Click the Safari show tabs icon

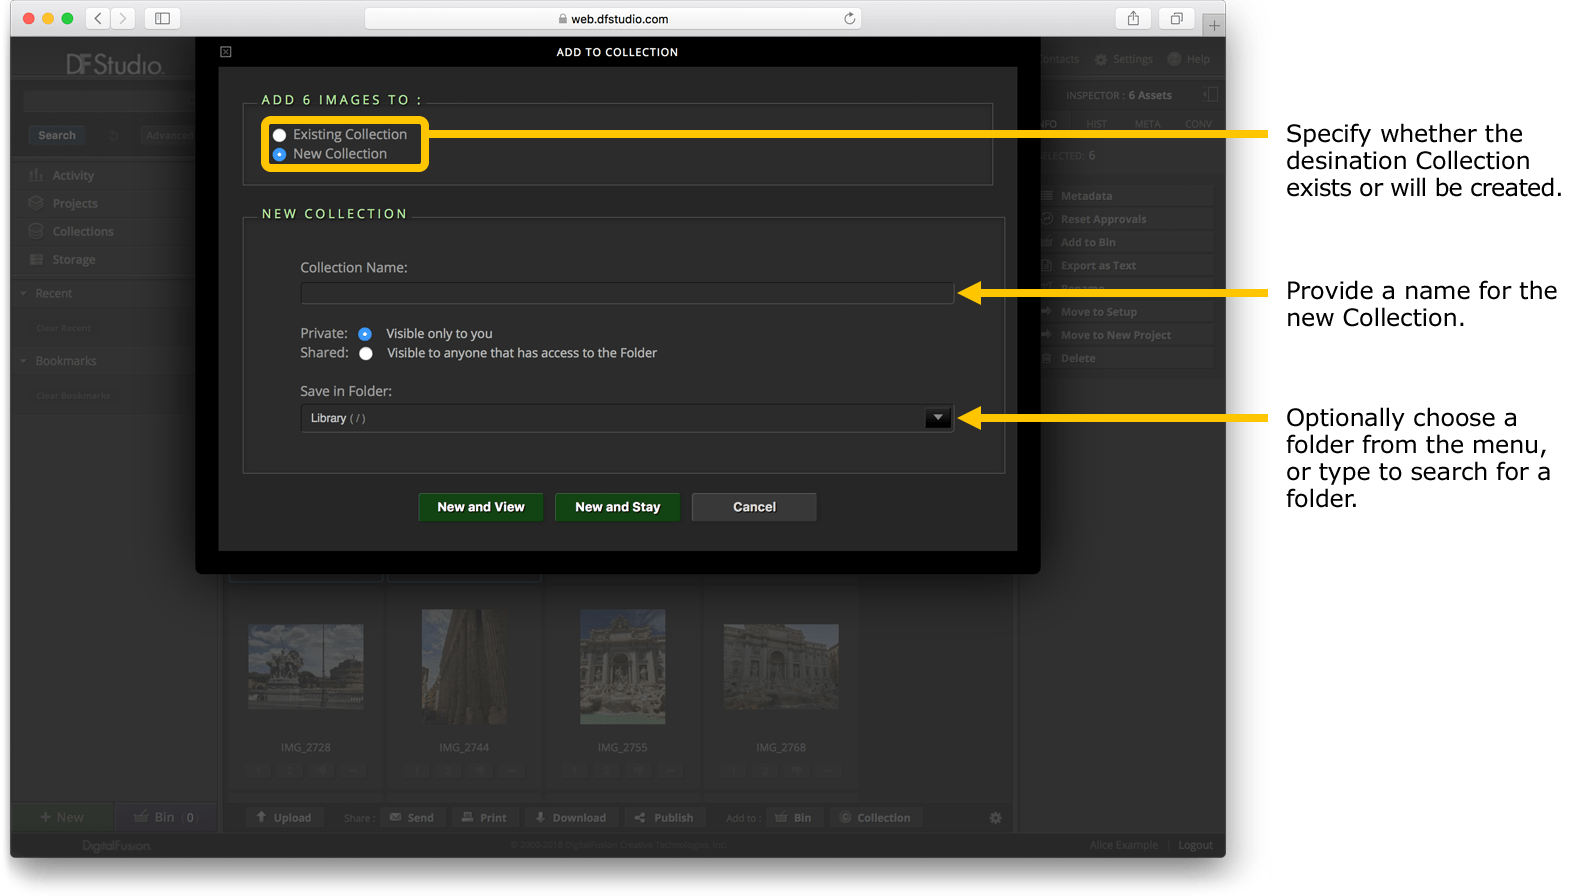[x=1176, y=18]
